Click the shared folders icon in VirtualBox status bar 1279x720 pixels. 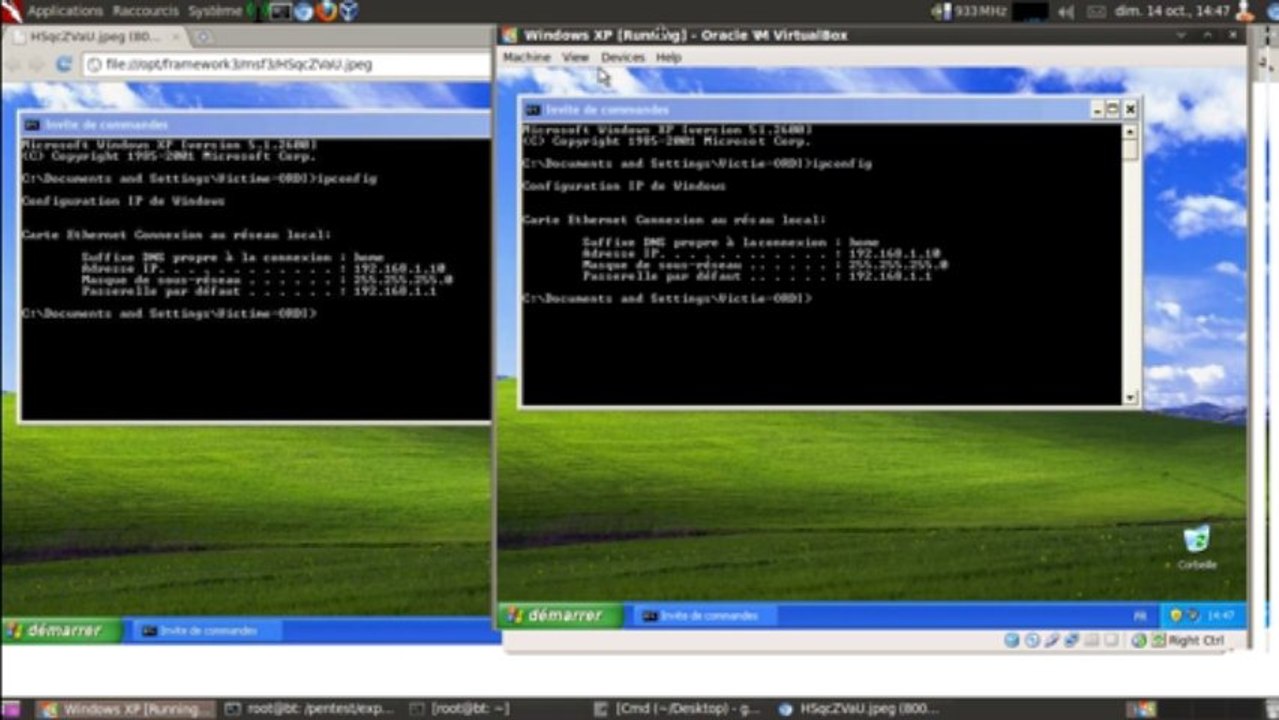coord(1092,640)
